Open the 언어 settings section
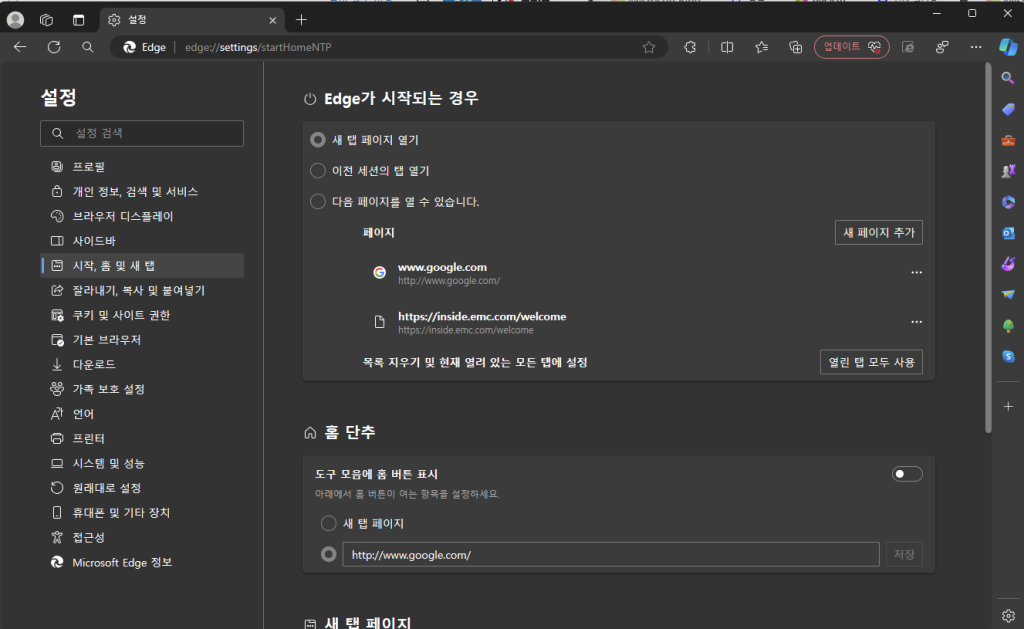Viewport: 1024px width, 629px height. point(142,414)
